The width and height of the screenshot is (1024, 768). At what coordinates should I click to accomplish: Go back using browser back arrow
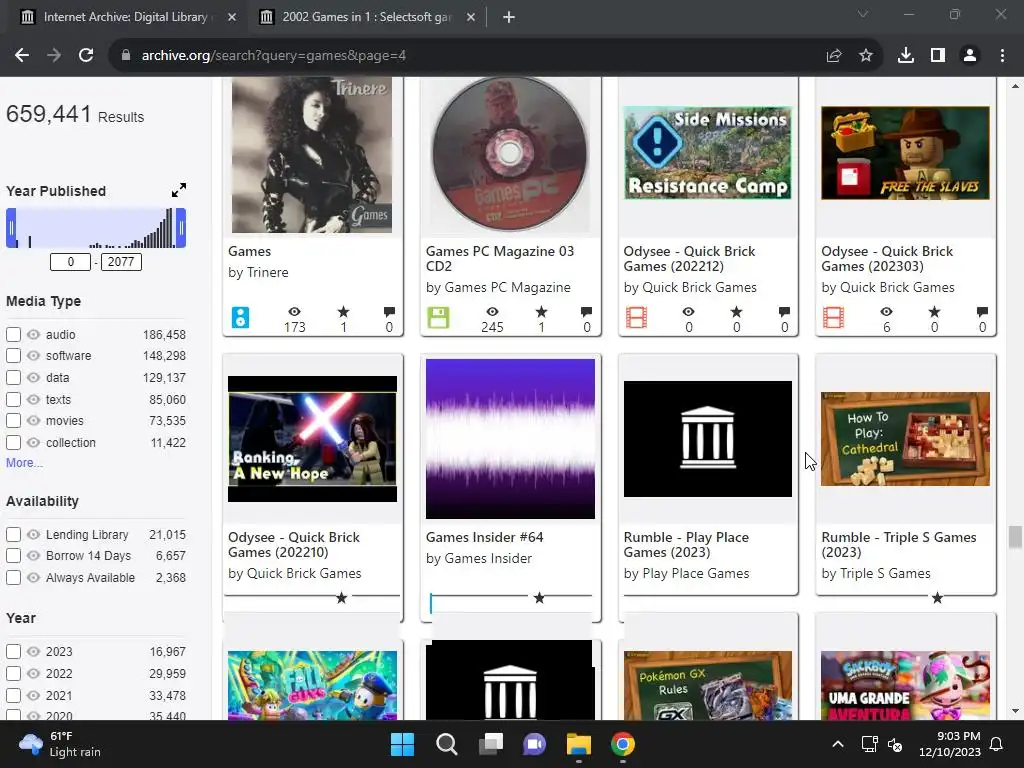pos(22,56)
